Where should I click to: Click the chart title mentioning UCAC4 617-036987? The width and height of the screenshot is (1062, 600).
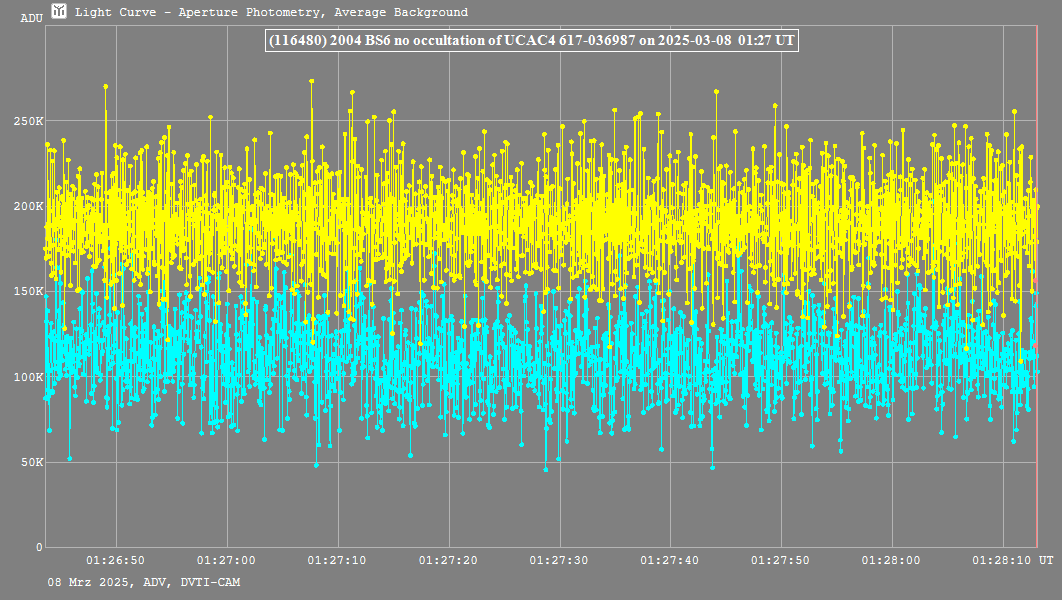point(530,40)
